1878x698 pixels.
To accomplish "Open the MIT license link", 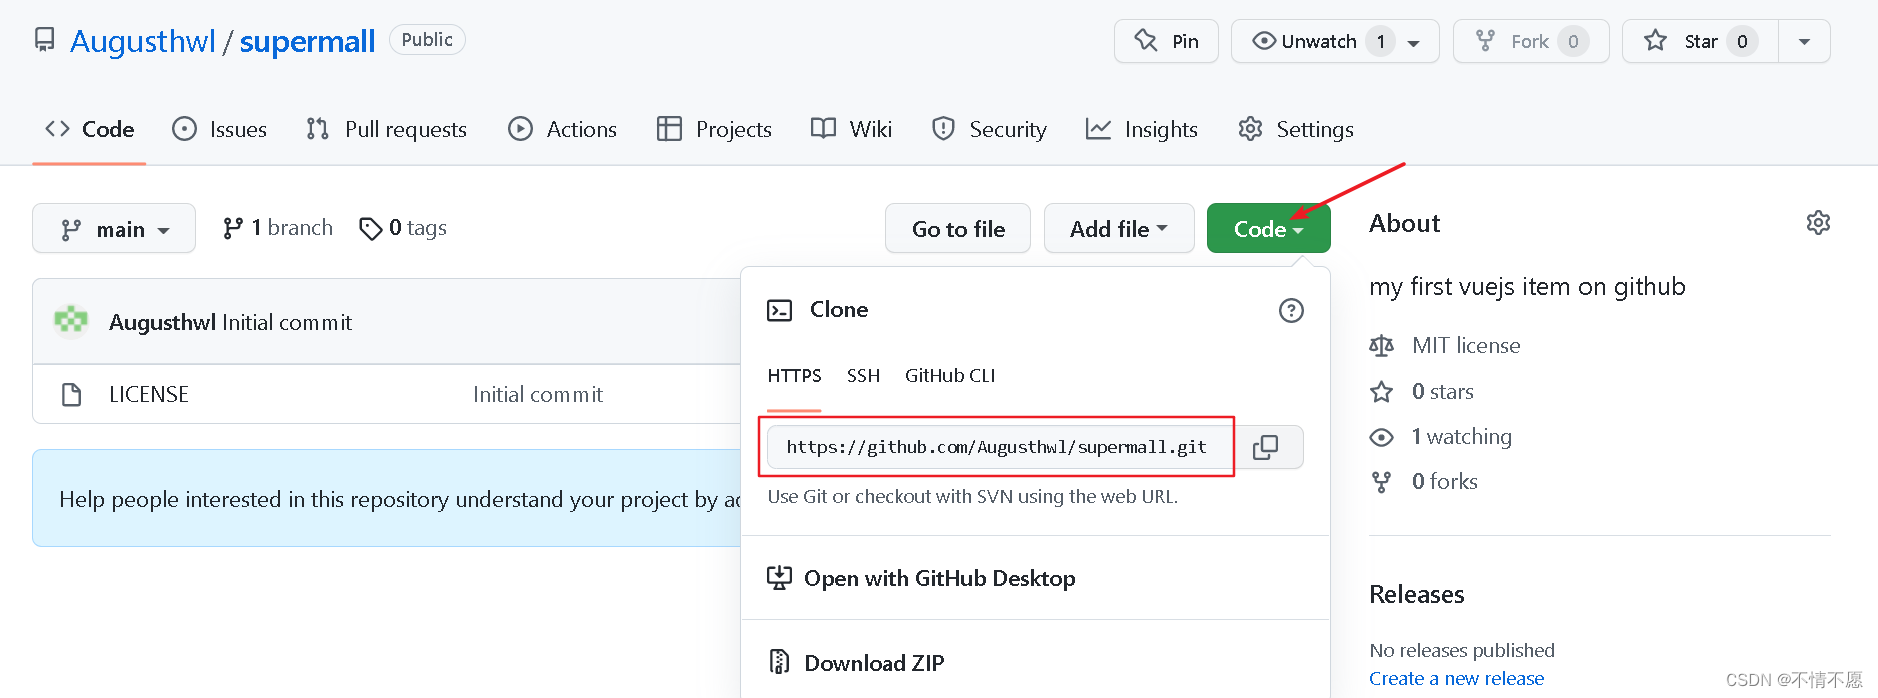I will pos(1466,345).
